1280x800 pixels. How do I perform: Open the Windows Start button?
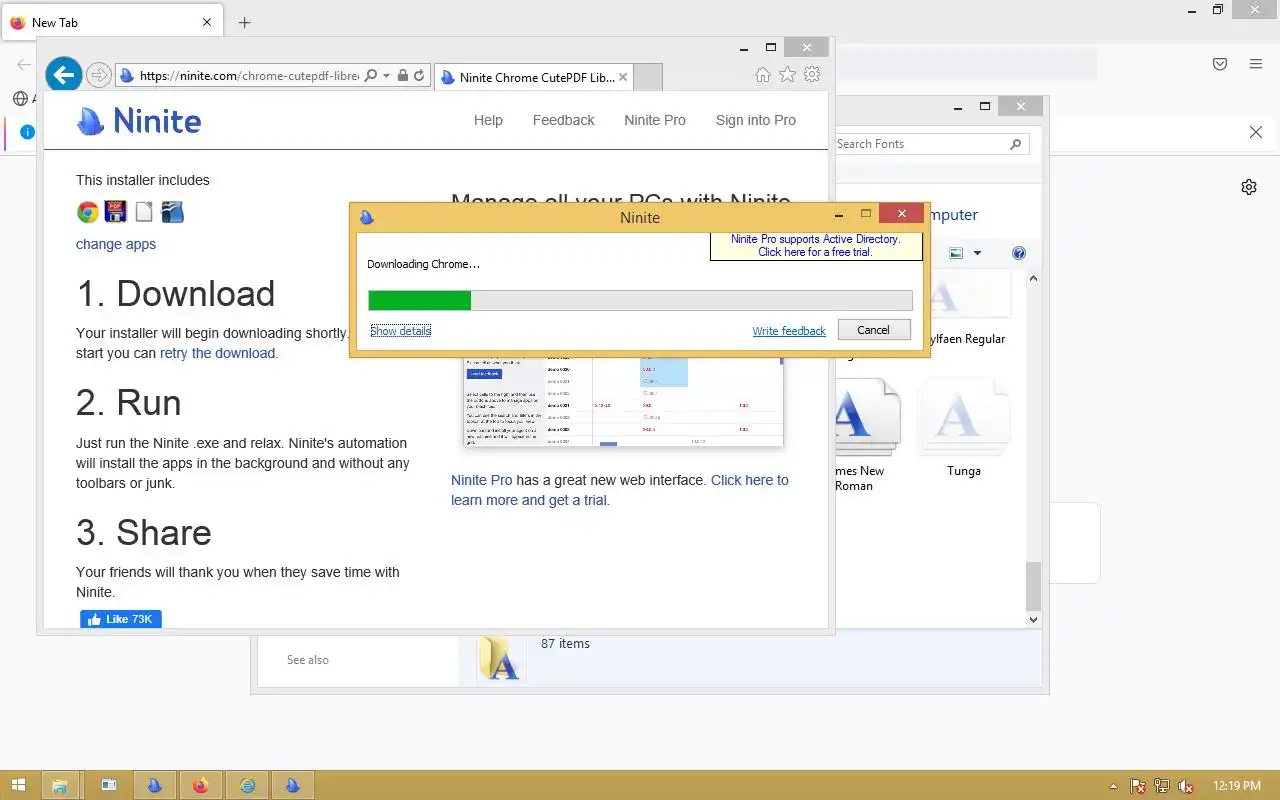(18, 786)
